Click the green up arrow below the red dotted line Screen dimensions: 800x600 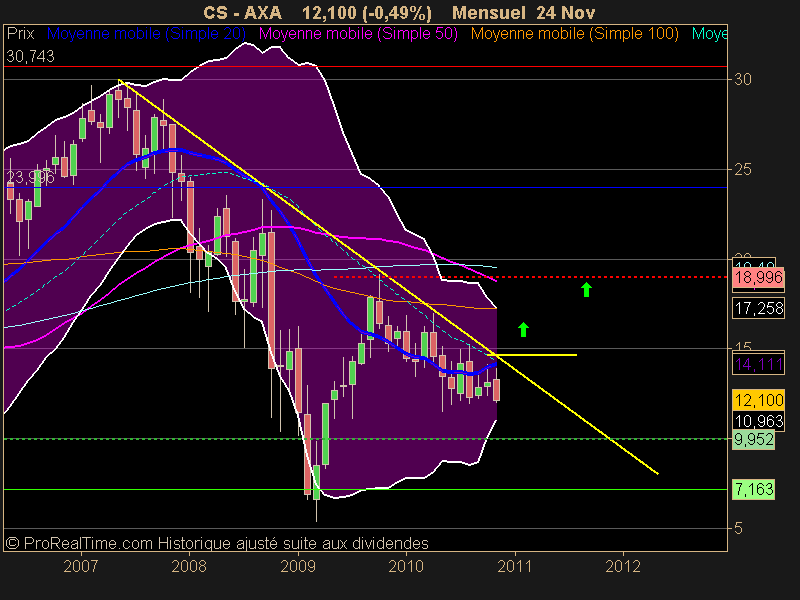point(586,289)
